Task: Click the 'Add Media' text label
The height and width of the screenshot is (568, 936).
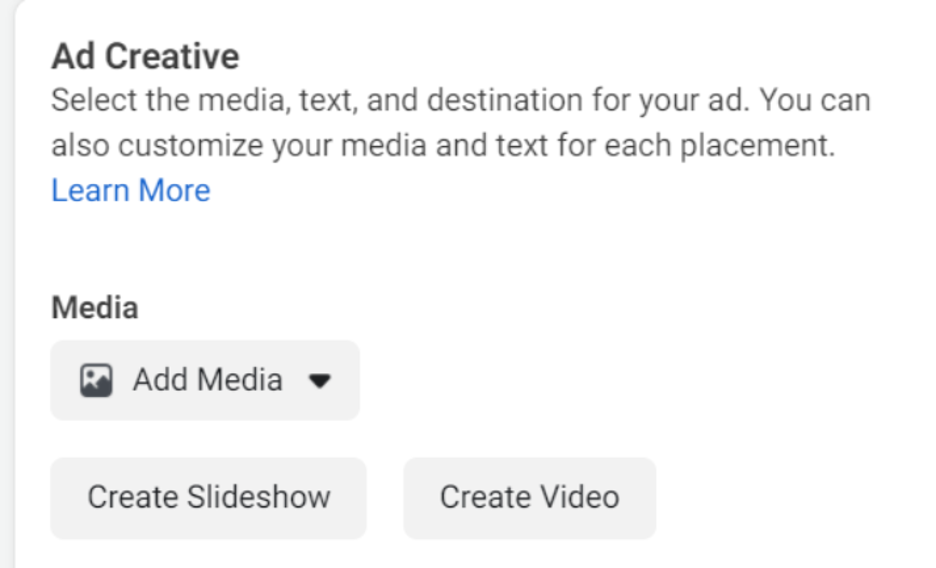Action: 208,380
